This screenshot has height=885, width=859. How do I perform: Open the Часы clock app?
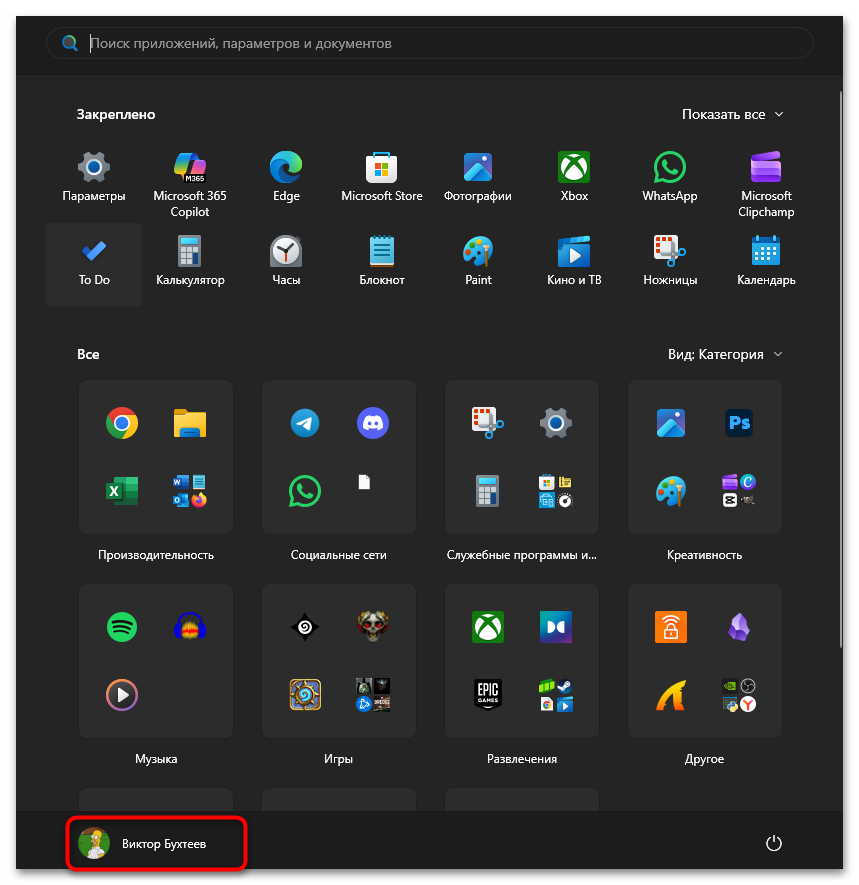(x=286, y=261)
